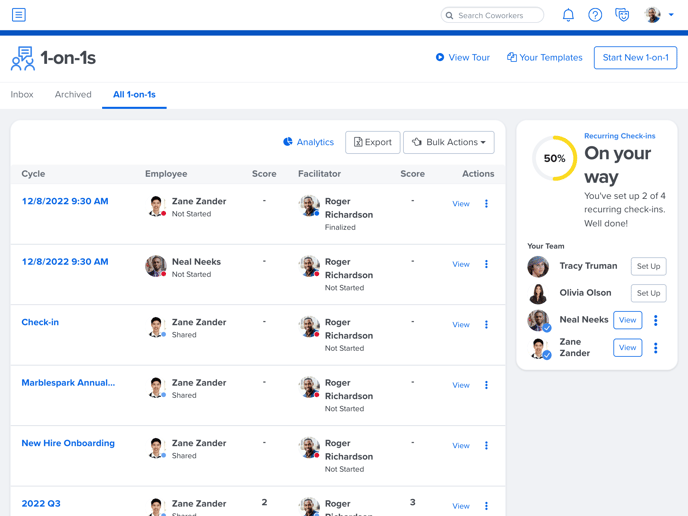
Task: Click the 1-on-1s page header icon
Action: (x=23, y=58)
